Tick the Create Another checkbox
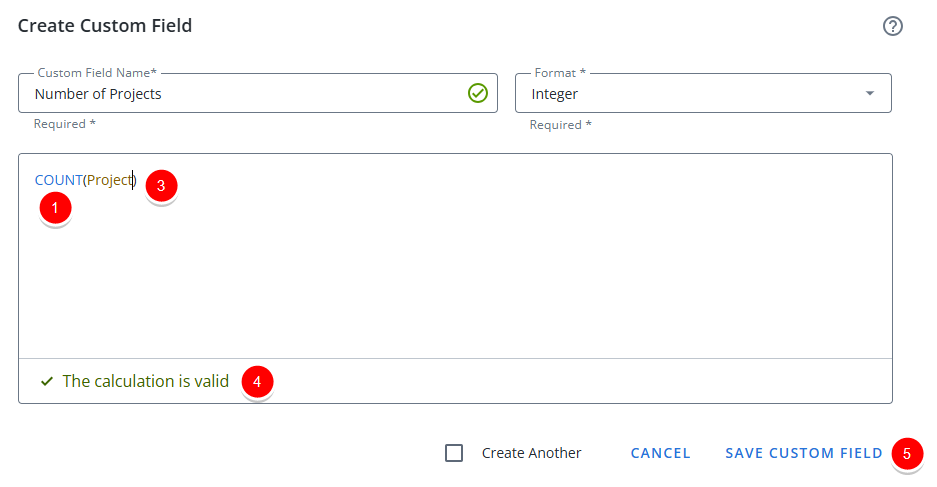The height and width of the screenshot is (487, 937). 454,453
